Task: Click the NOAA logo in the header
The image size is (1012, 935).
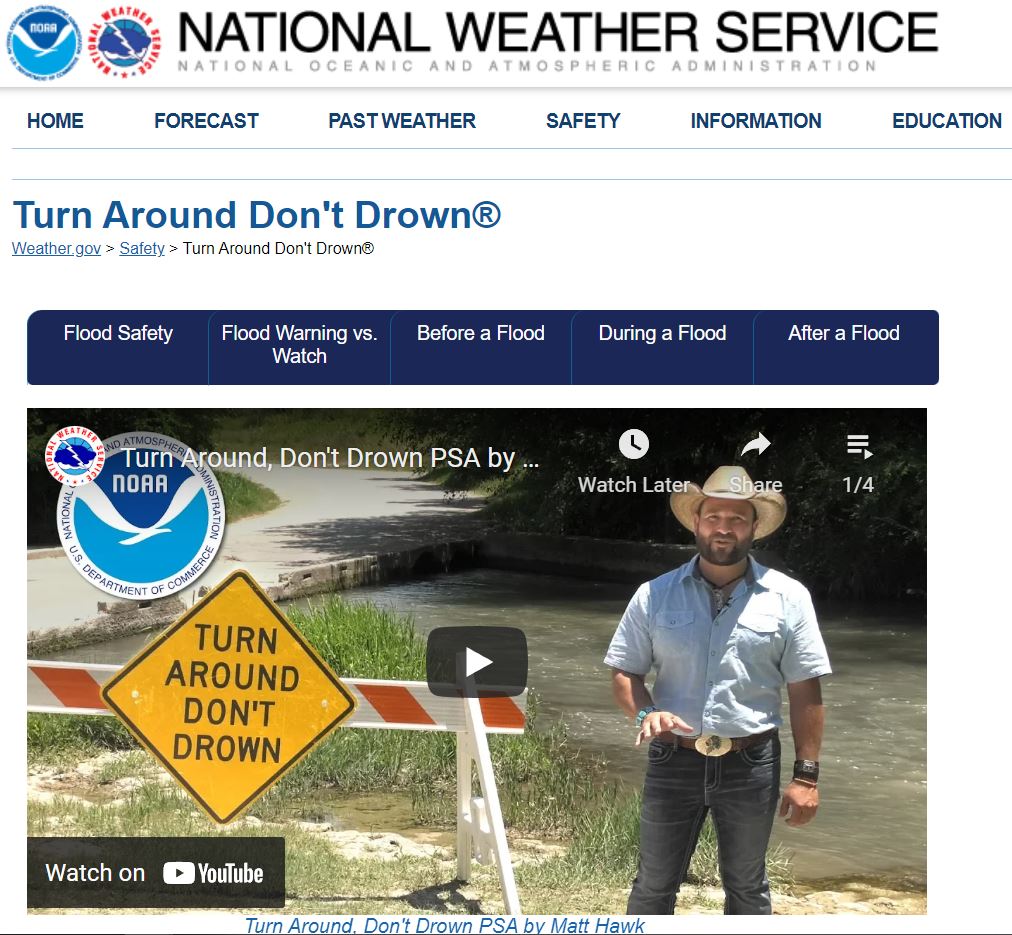Action: coord(43,44)
